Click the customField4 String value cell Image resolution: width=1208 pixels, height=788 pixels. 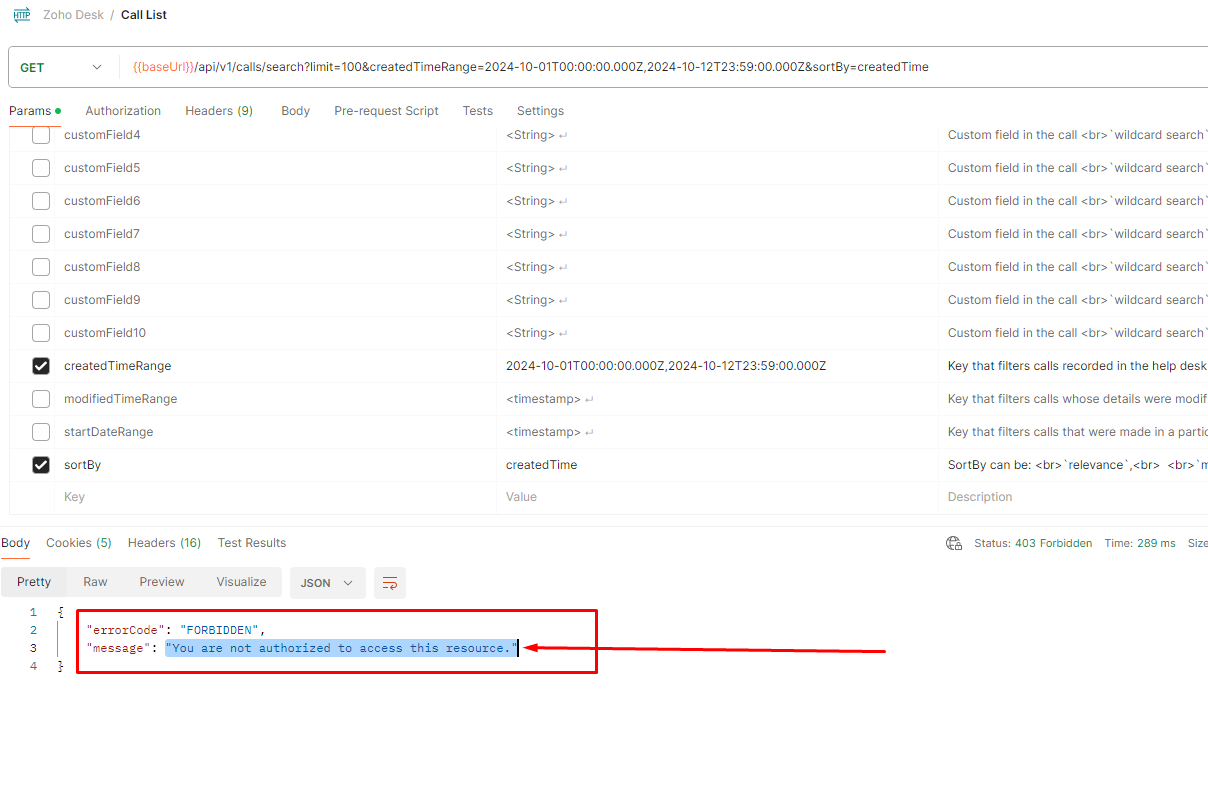pyautogui.click(x=717, y=135)
